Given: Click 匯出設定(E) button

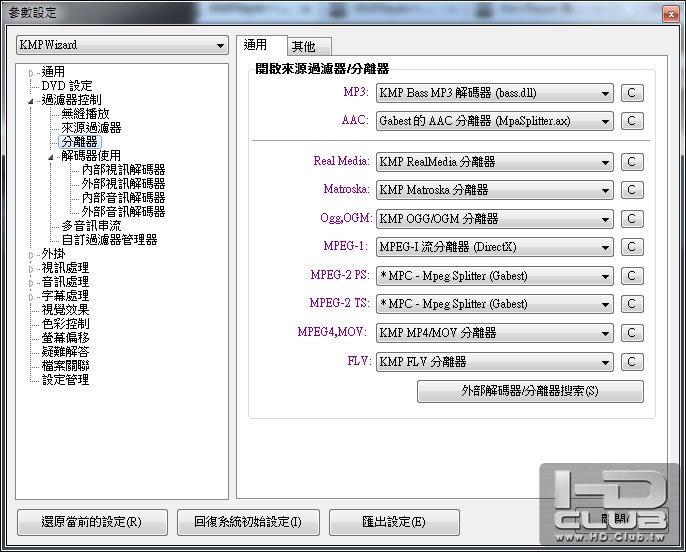Looking at the screenshot, I should pyautogui.click(x=394, y=522).
